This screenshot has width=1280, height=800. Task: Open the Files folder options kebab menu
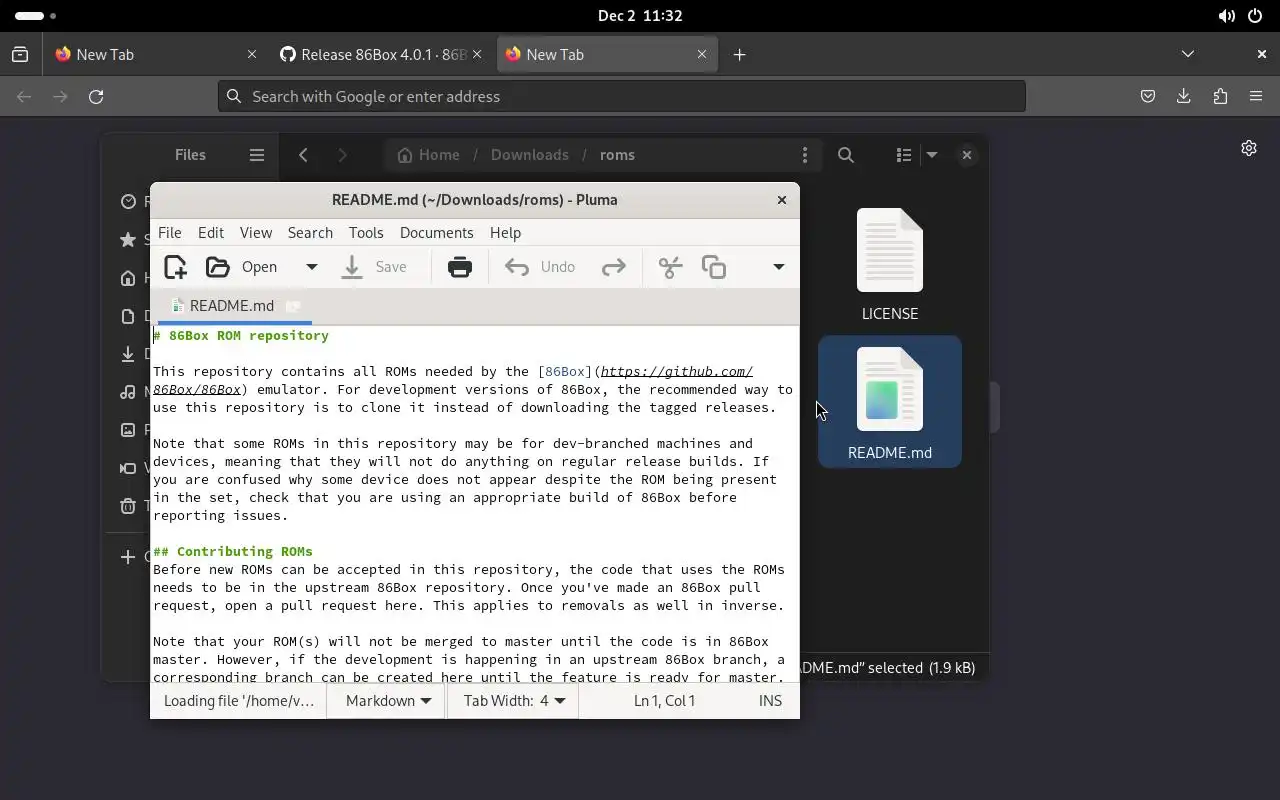coord(805,155)
